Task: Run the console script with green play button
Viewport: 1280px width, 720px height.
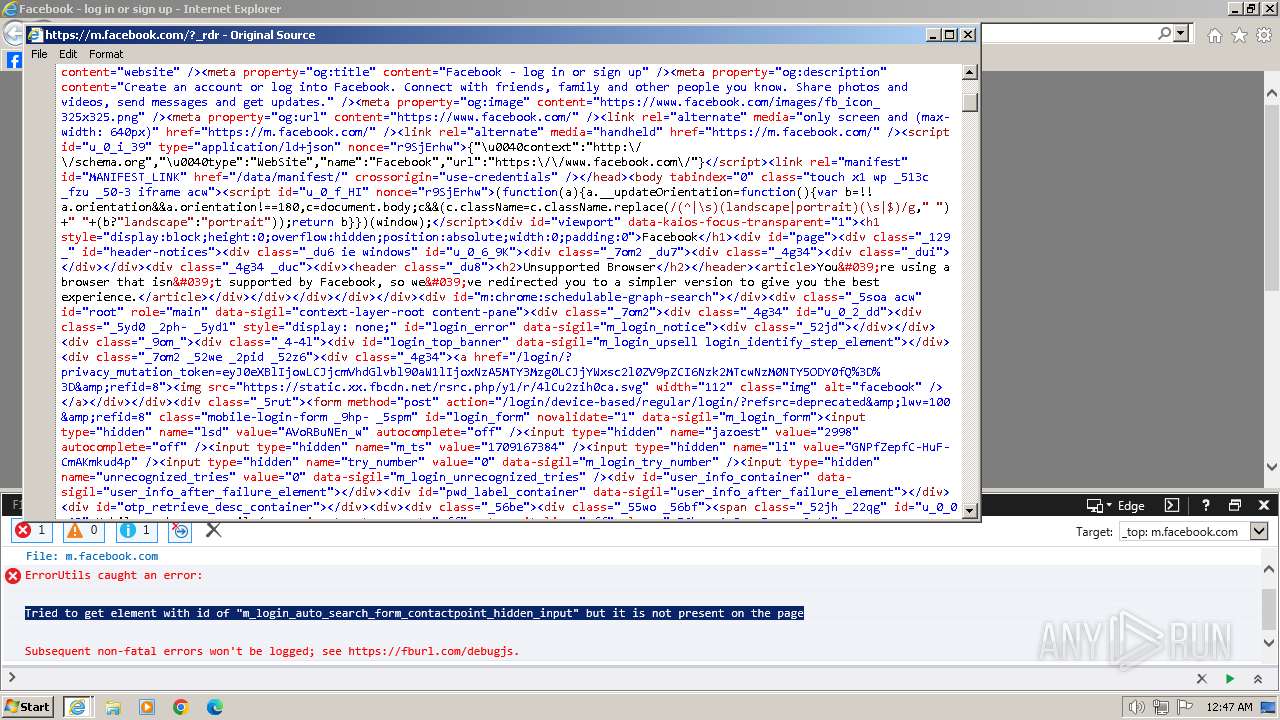Action: point(1230,678)
